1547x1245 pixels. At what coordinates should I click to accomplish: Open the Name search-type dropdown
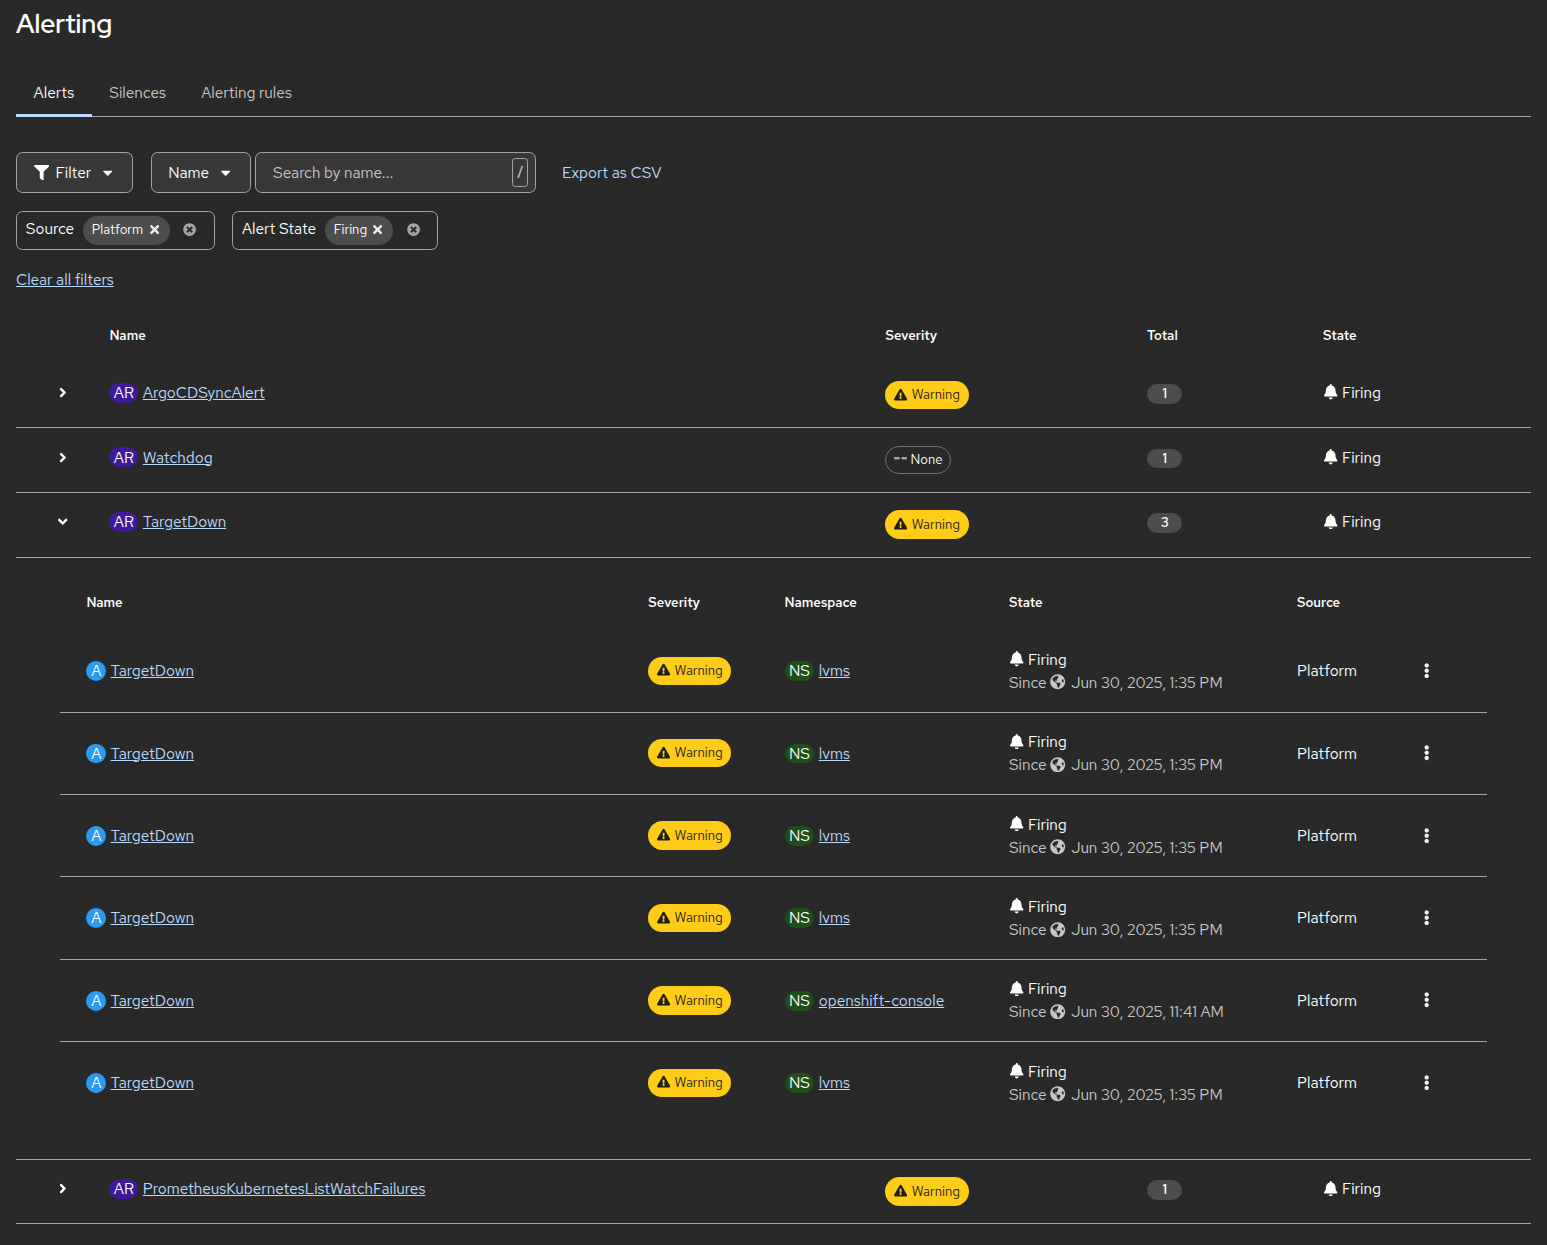tap(200, 173)
